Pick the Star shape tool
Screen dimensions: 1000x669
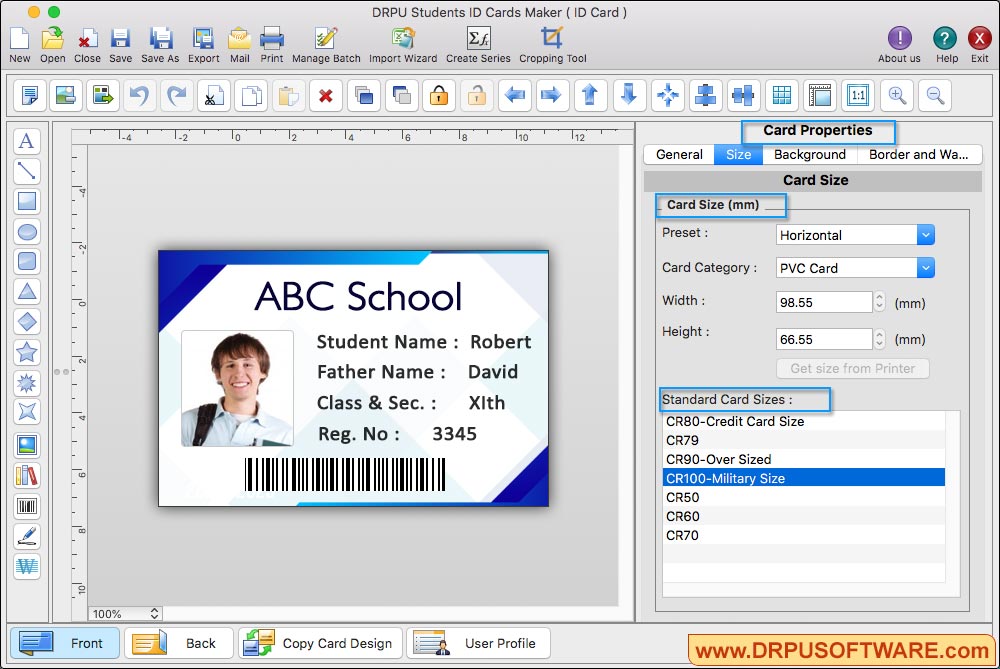27,351
